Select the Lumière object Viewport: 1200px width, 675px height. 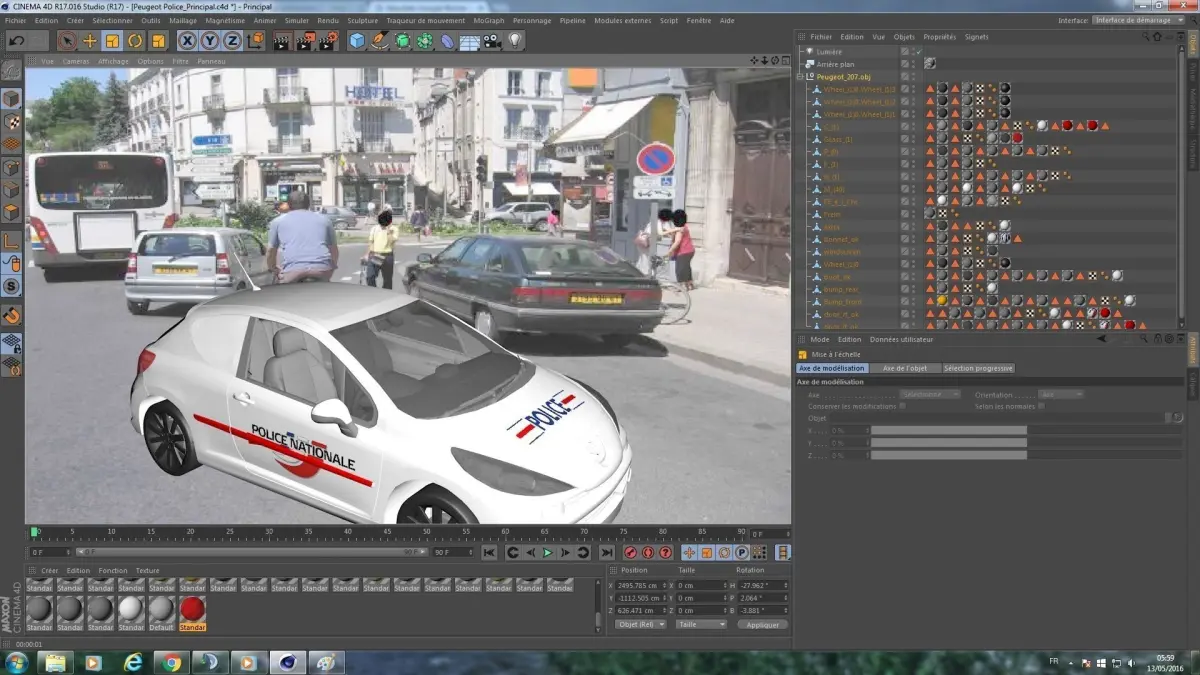829,51
